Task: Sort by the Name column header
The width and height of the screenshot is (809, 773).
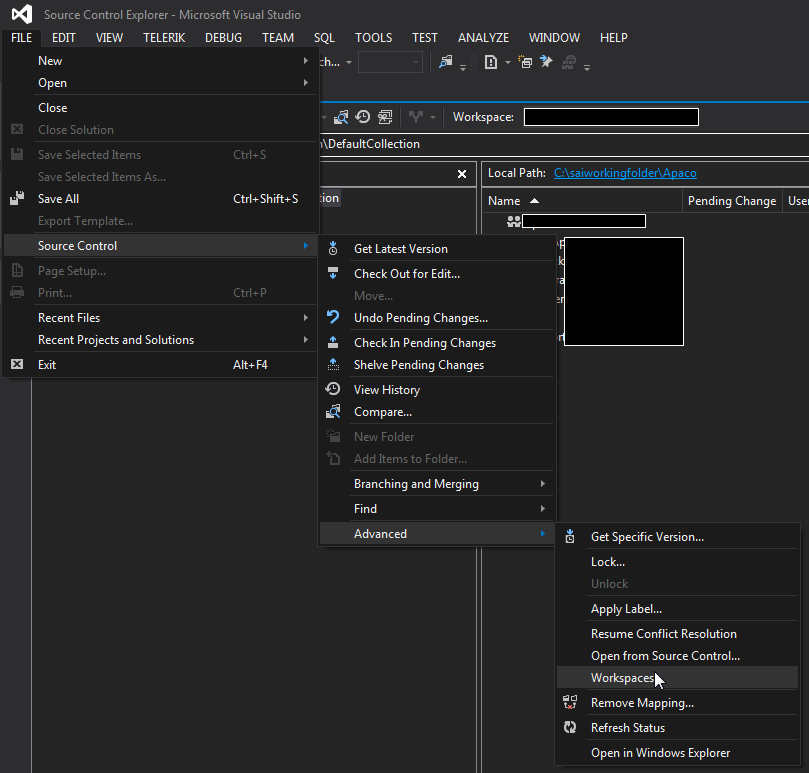Action: pyautogui.click(x=505, y=201)
